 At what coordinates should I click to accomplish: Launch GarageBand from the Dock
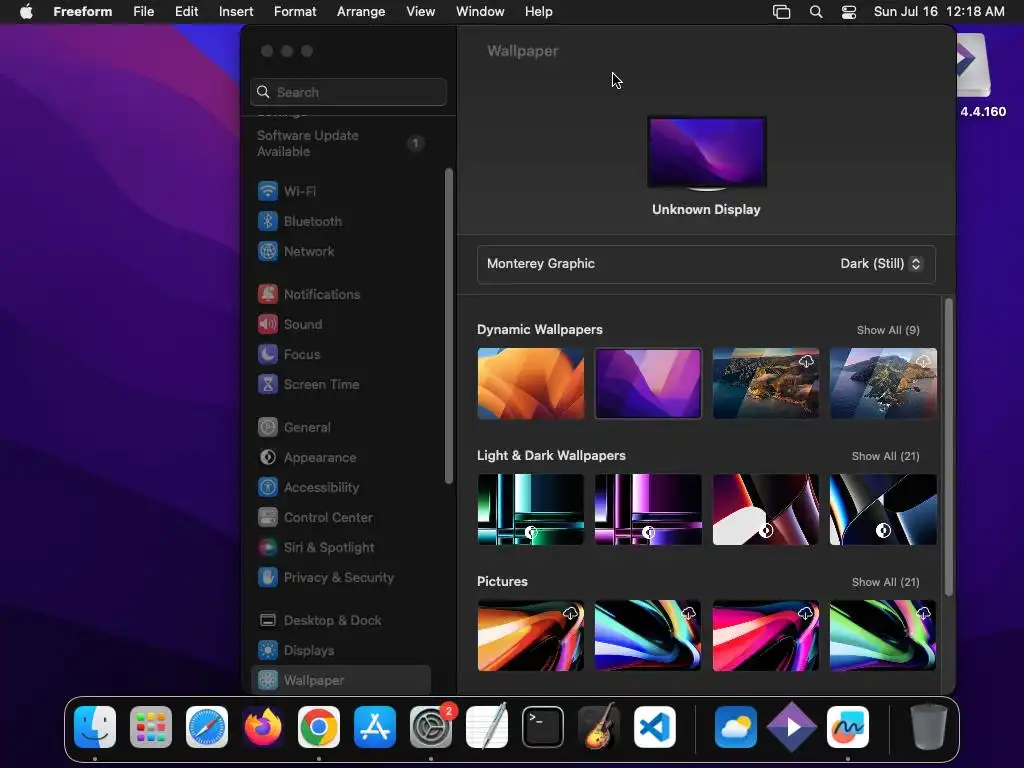[599, 727]
